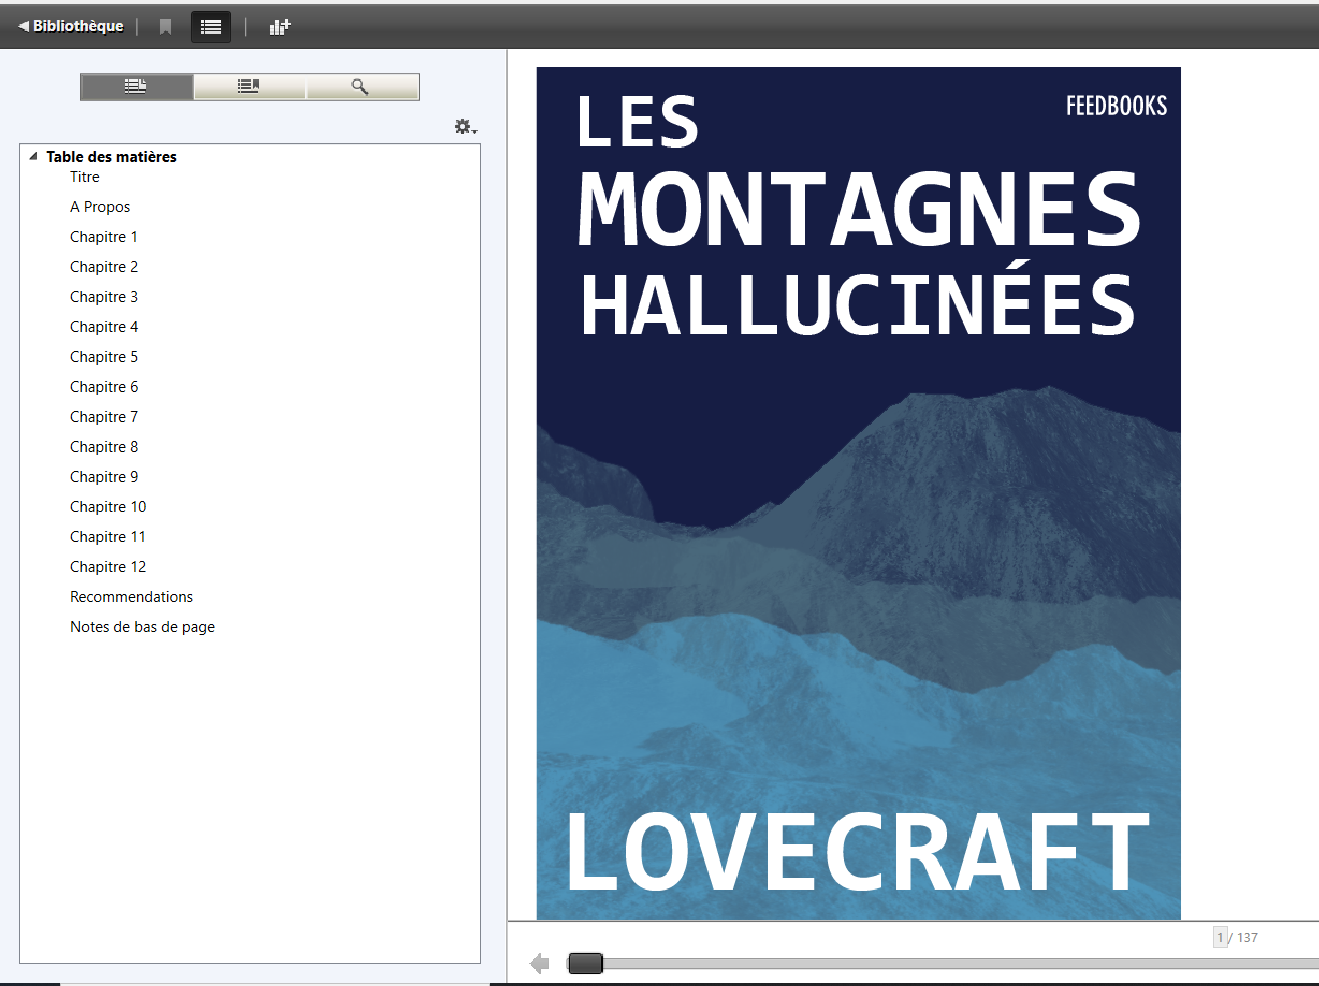Go to Chapitre 9
1319x986 pixels.
coord(104,477)
